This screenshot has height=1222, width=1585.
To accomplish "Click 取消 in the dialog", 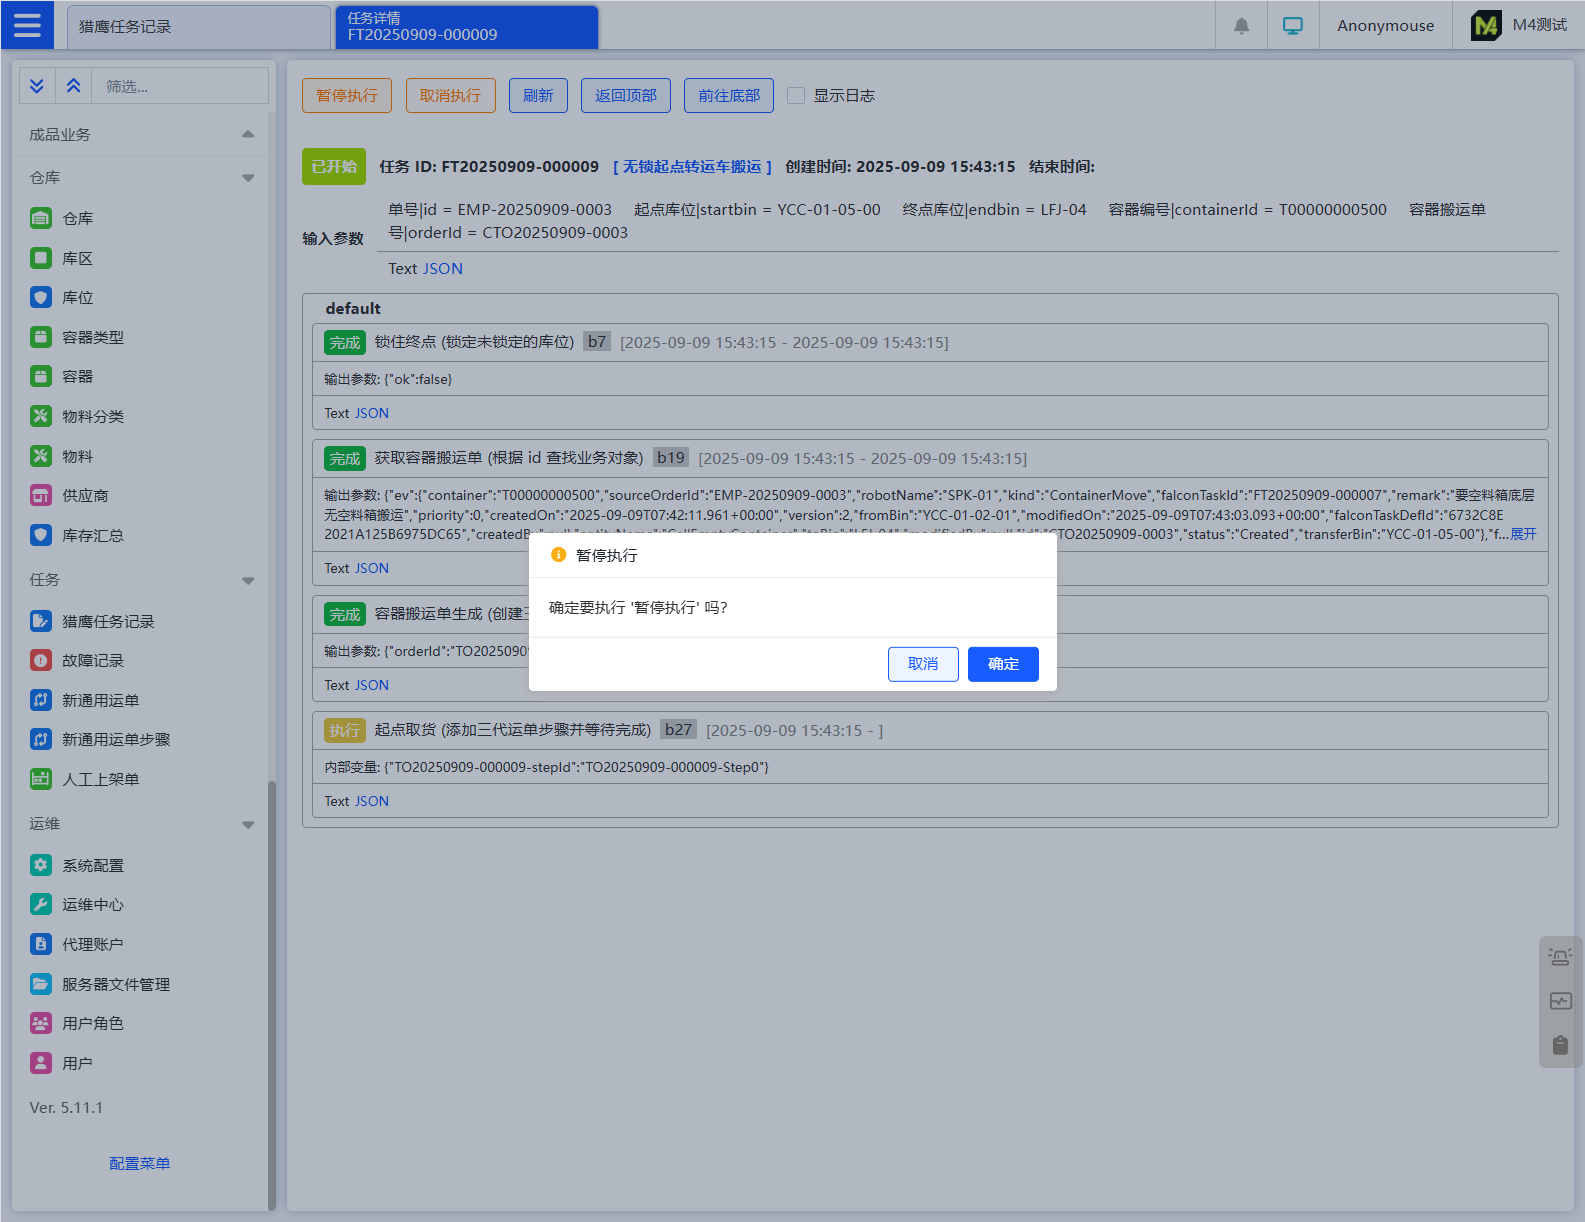I will 922,664.
